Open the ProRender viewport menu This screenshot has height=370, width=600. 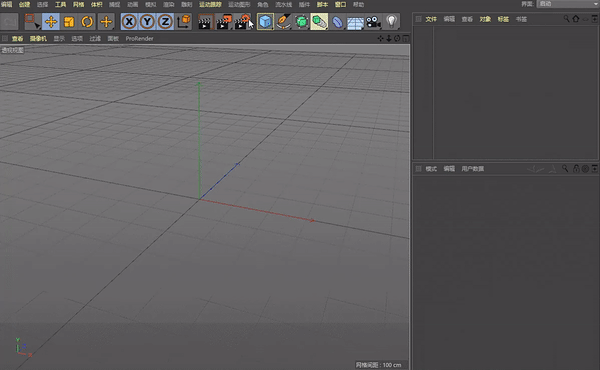click(x=139, y=39)
